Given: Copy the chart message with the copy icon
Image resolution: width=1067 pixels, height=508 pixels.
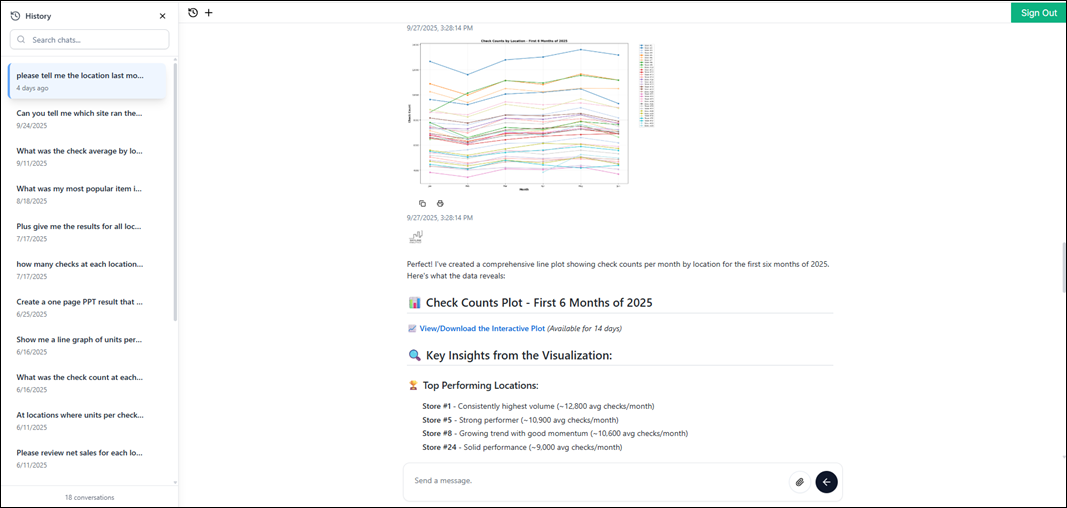Looking at the screenshot, I should (x=422, y=203).
